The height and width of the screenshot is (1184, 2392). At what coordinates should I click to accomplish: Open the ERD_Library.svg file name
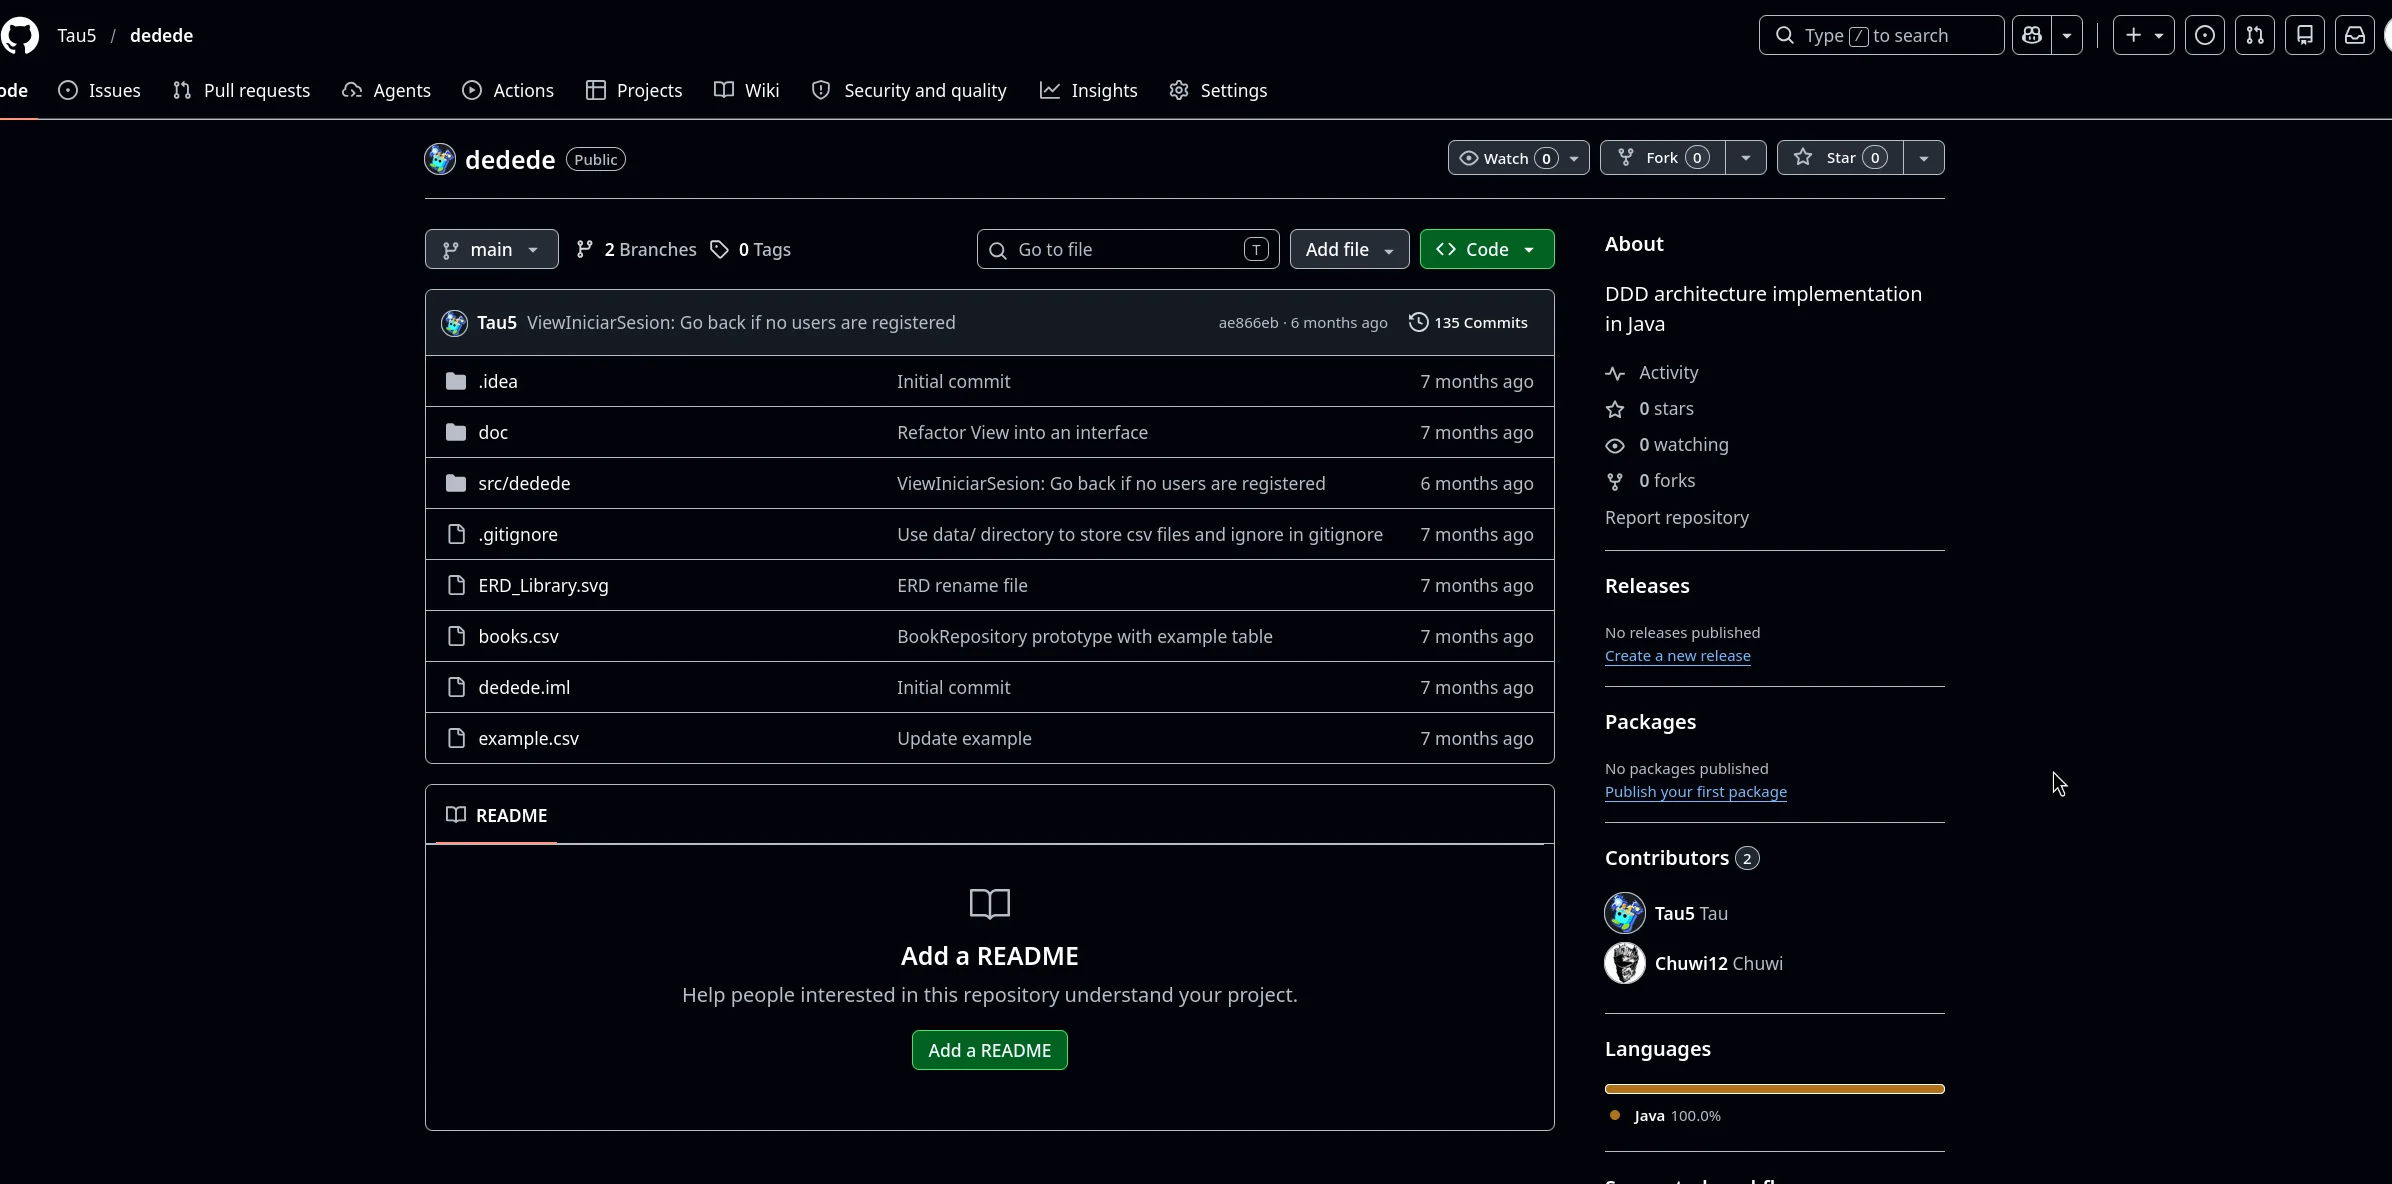click(543, 585)
